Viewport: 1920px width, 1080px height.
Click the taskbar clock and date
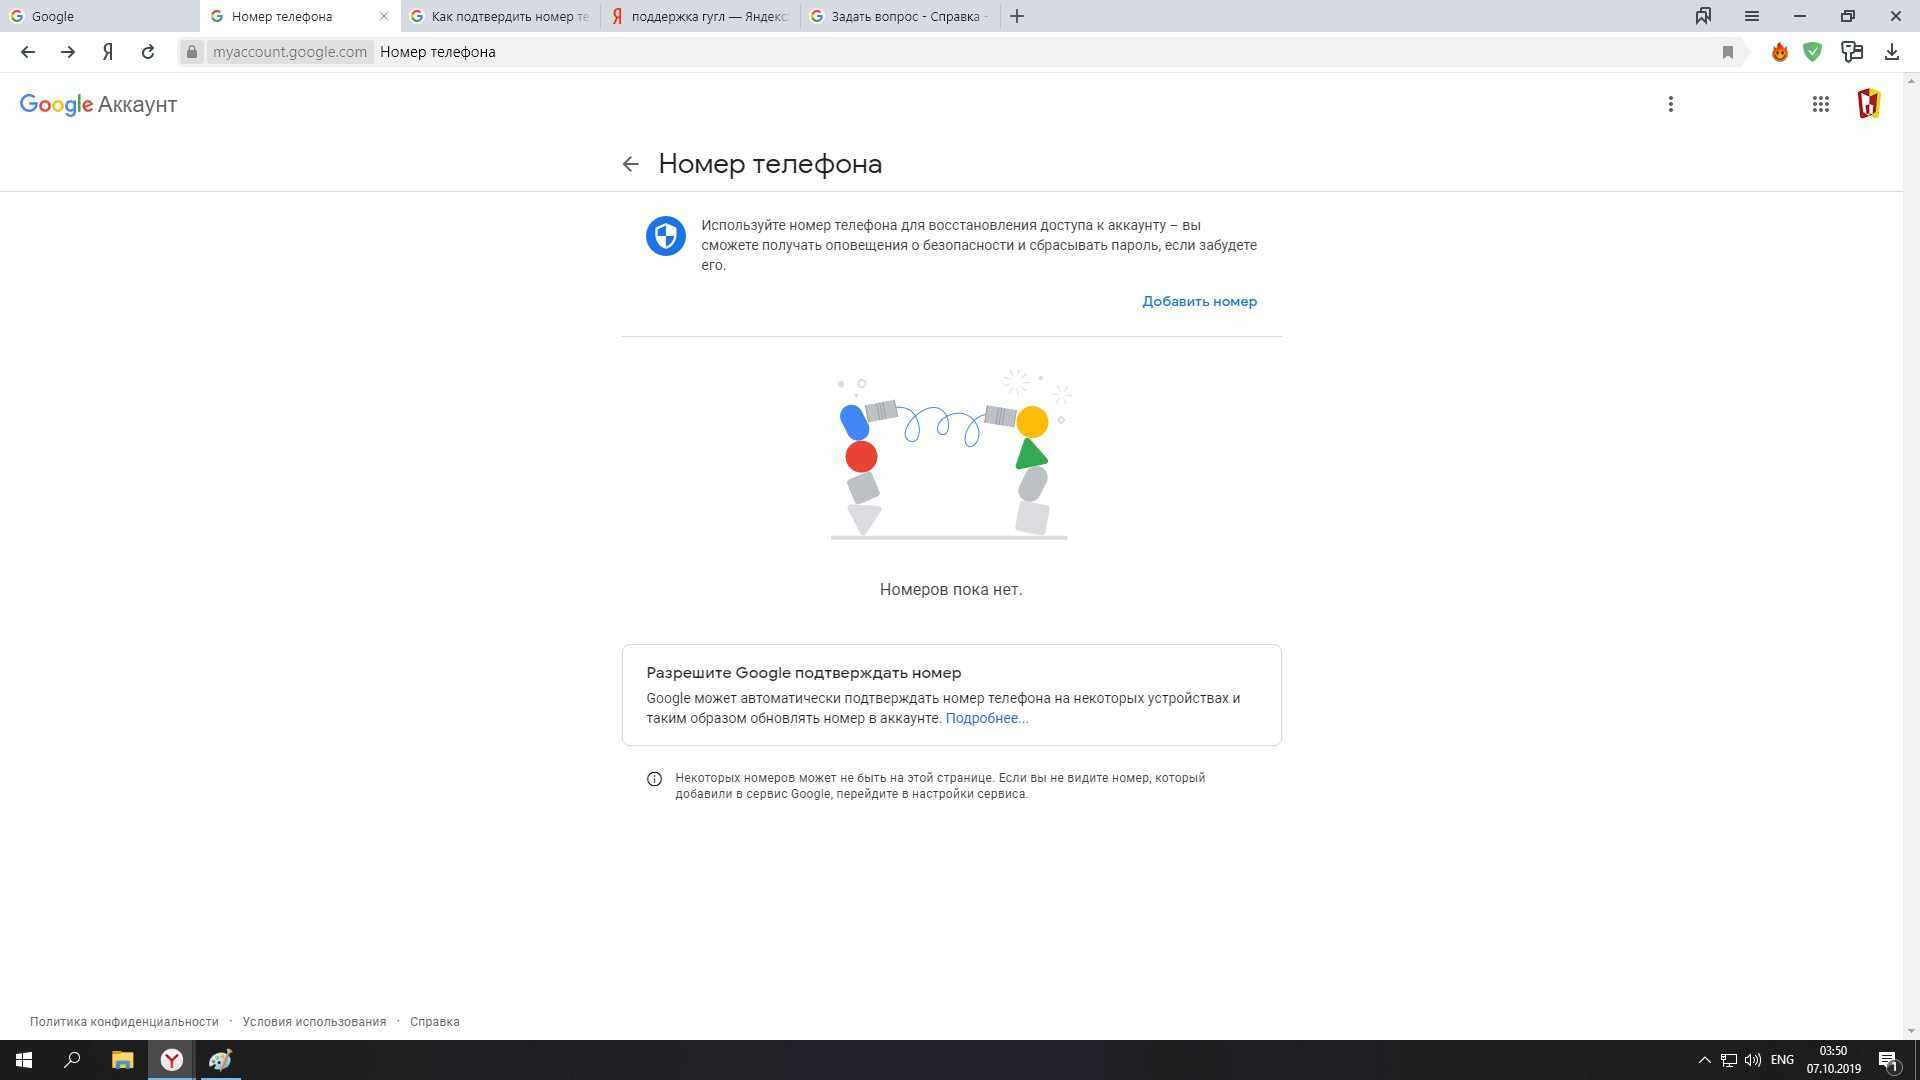1833,1060
